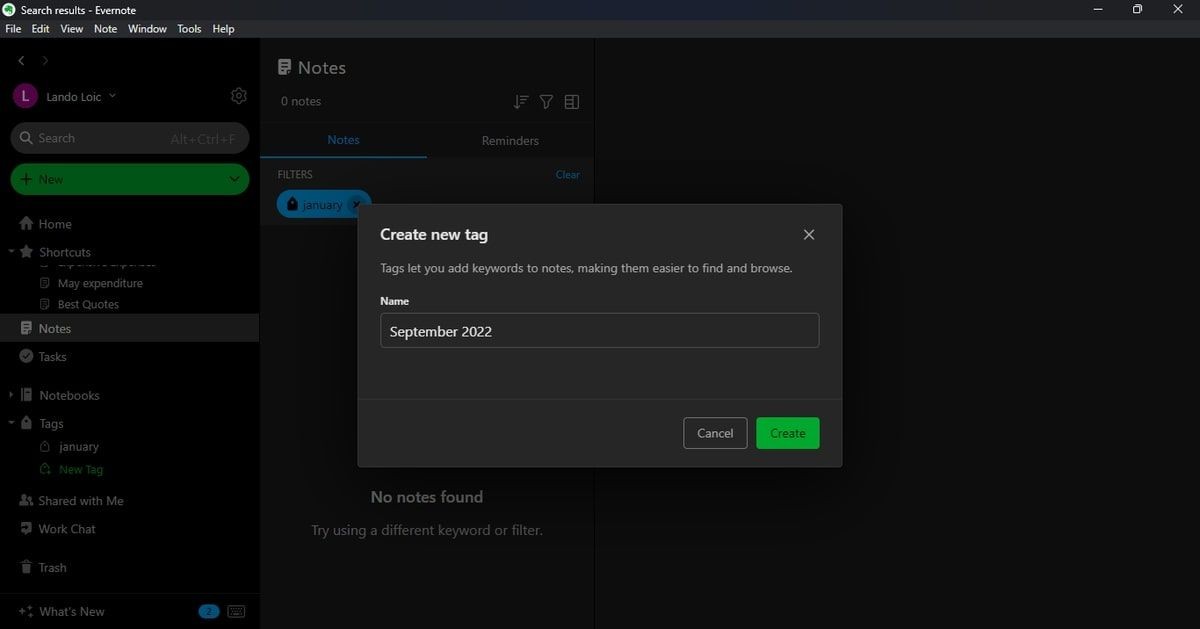Open settings gear next to account name

click(x=238, y=96)
